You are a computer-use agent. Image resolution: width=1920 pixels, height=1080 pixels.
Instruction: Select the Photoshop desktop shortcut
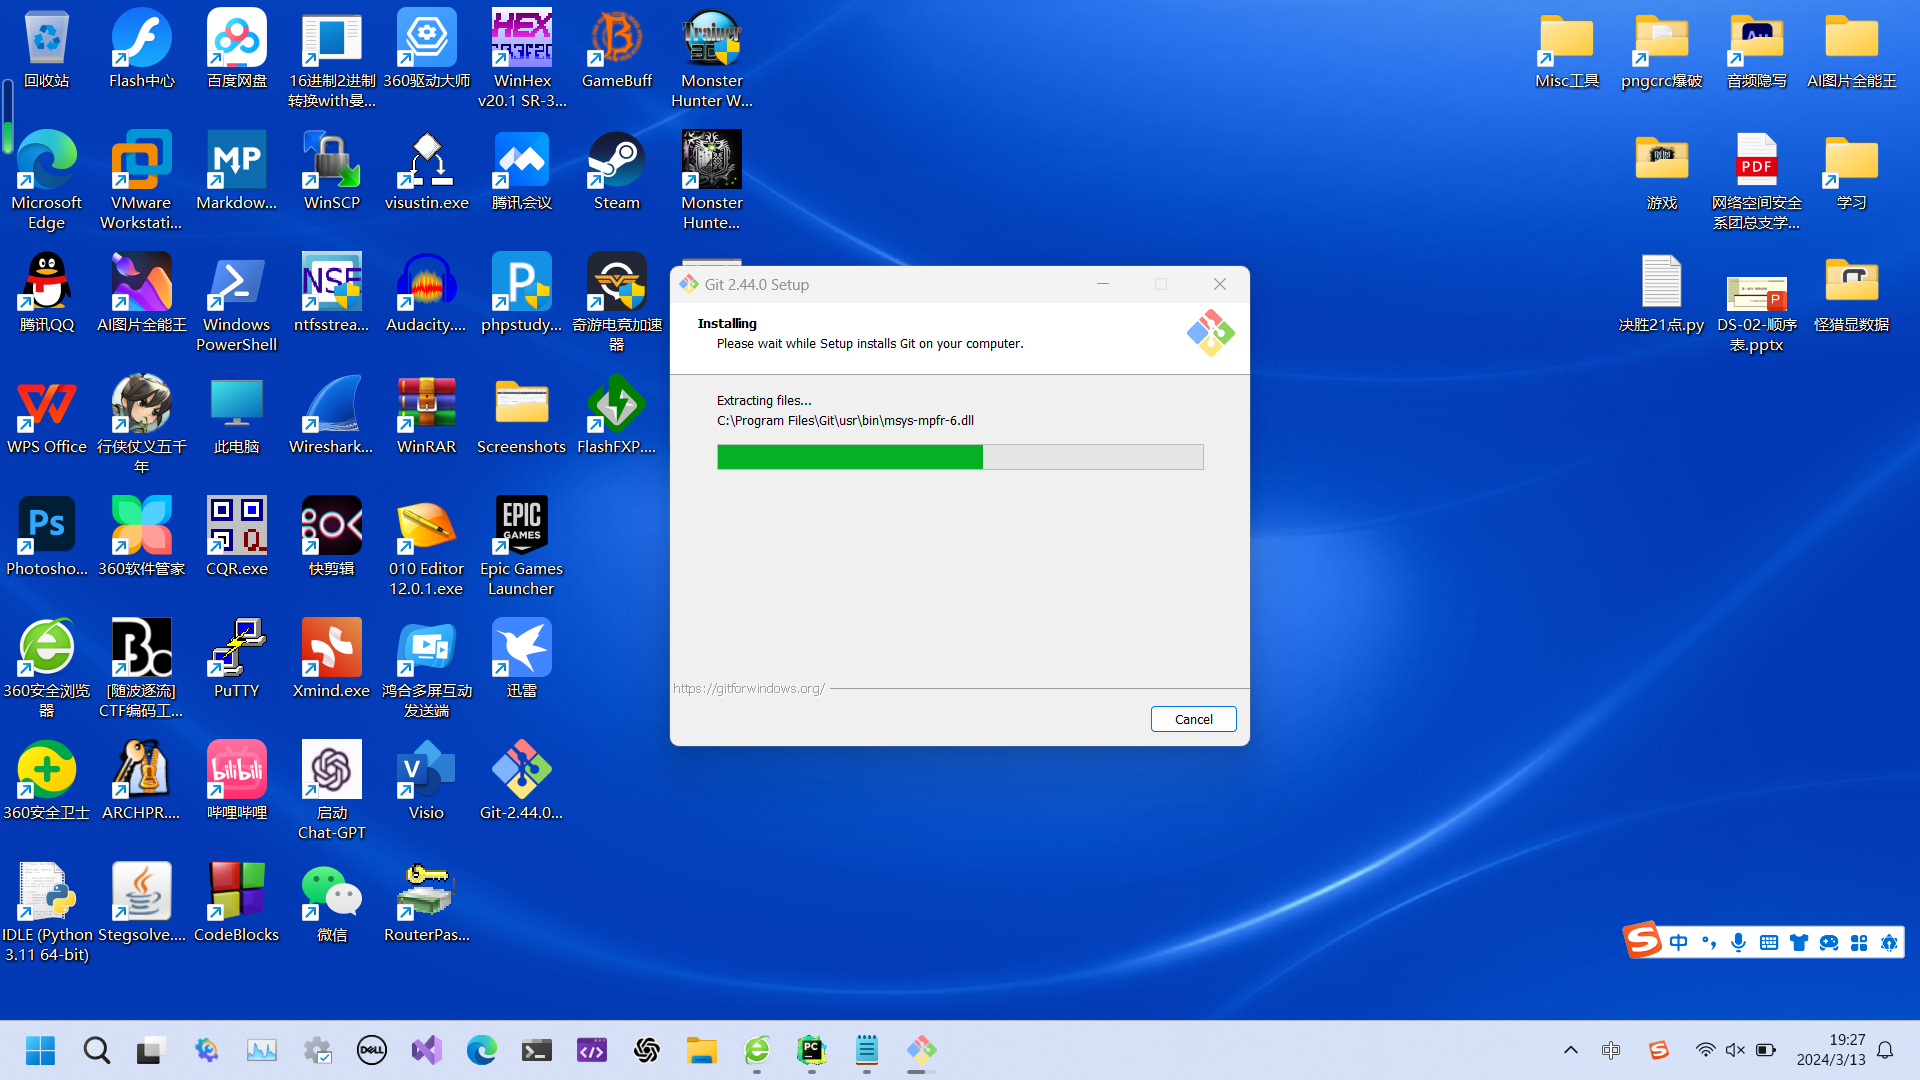pyautogui.click(x=46, y=538)
